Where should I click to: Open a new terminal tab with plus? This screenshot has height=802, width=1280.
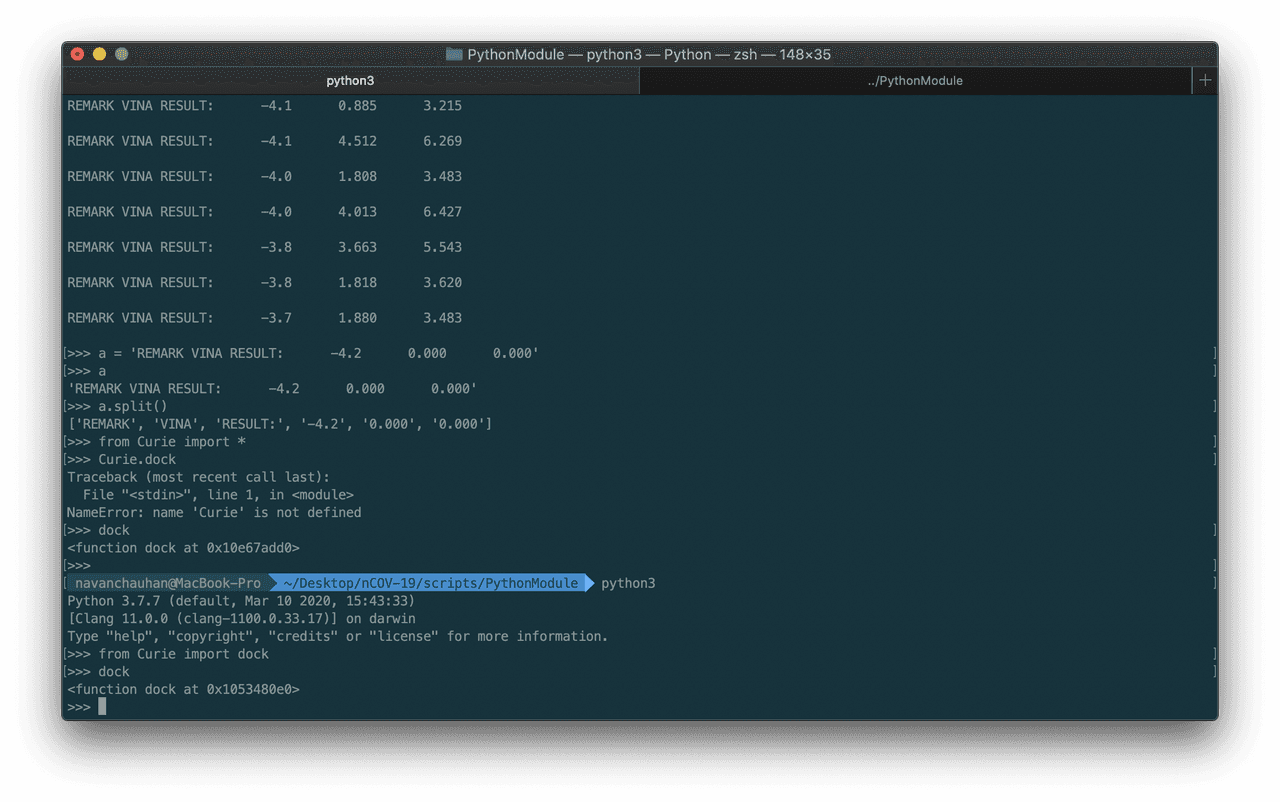tap(1205, 81)
